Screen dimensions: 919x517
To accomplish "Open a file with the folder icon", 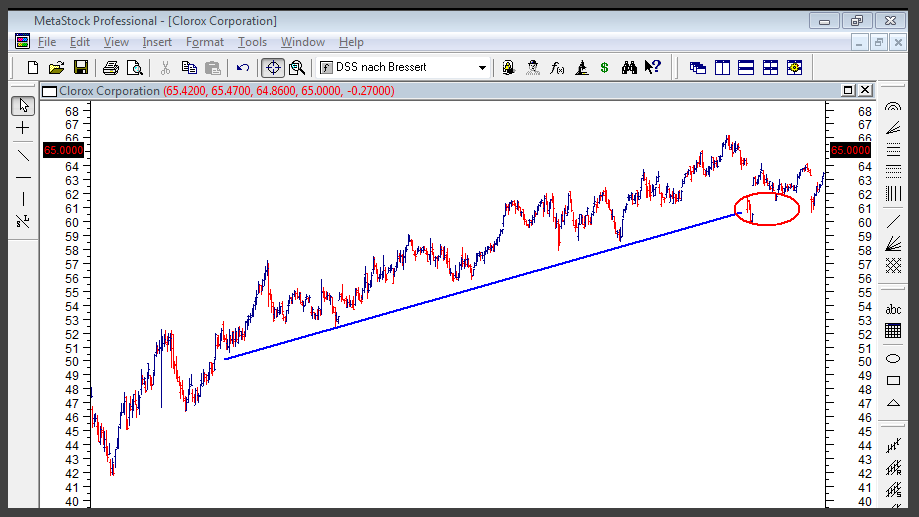I will point(56,67).
